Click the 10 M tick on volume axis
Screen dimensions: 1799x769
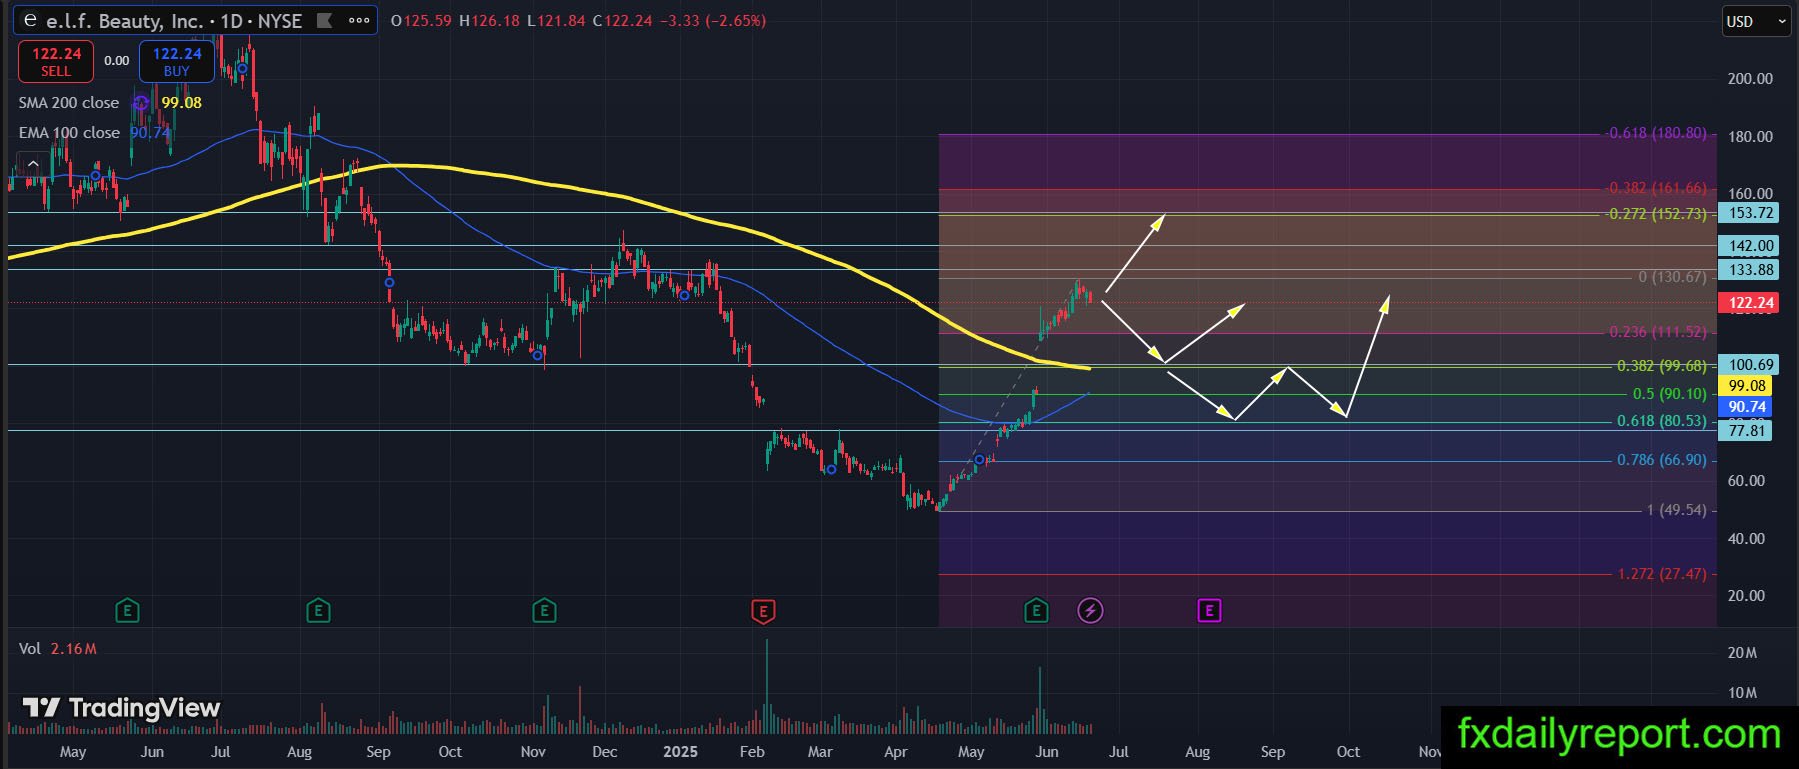(x=1743, y=693)
